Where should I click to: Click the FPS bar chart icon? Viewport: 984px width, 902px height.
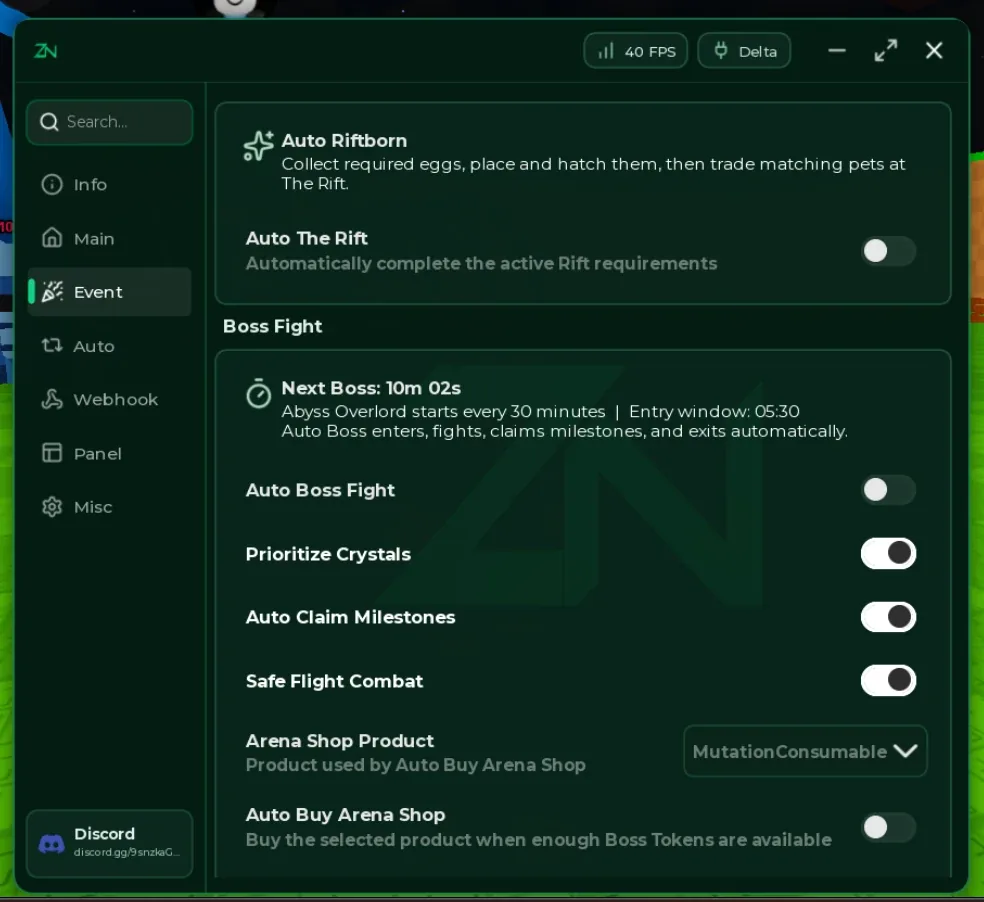click(x=606, y=51)
